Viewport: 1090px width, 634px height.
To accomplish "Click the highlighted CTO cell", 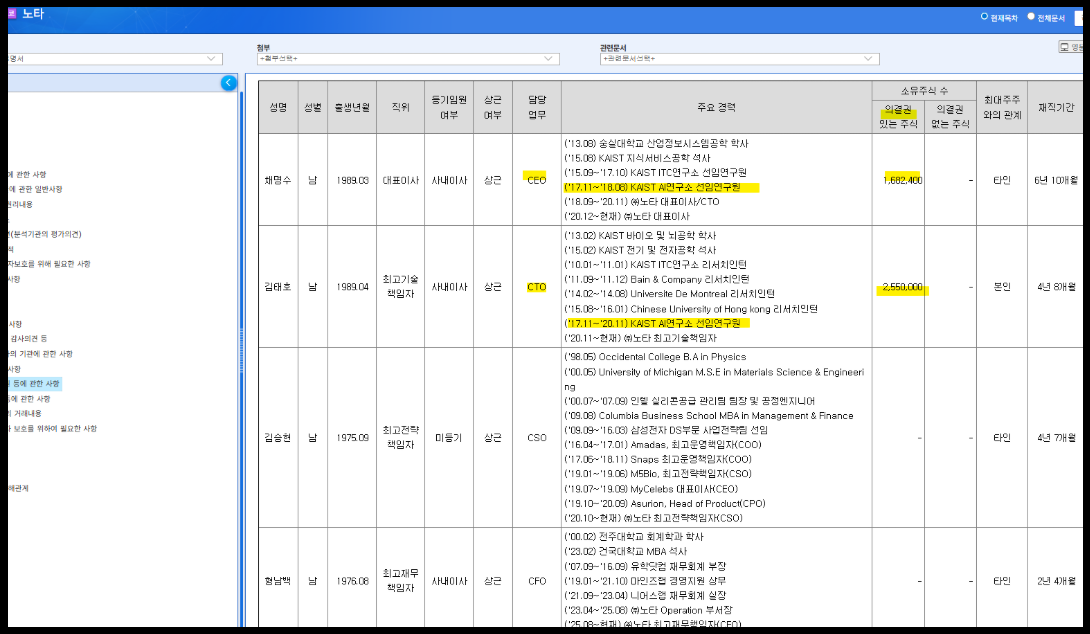I will 536,287.
